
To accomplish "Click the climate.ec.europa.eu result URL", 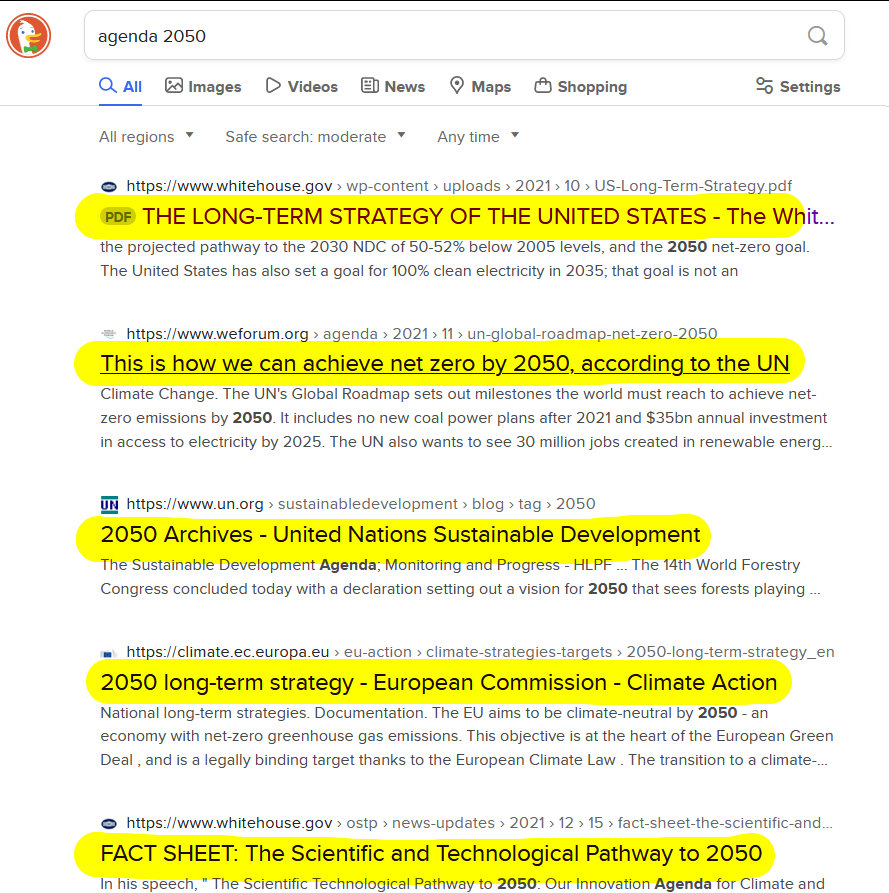I will tap(480, 652).
